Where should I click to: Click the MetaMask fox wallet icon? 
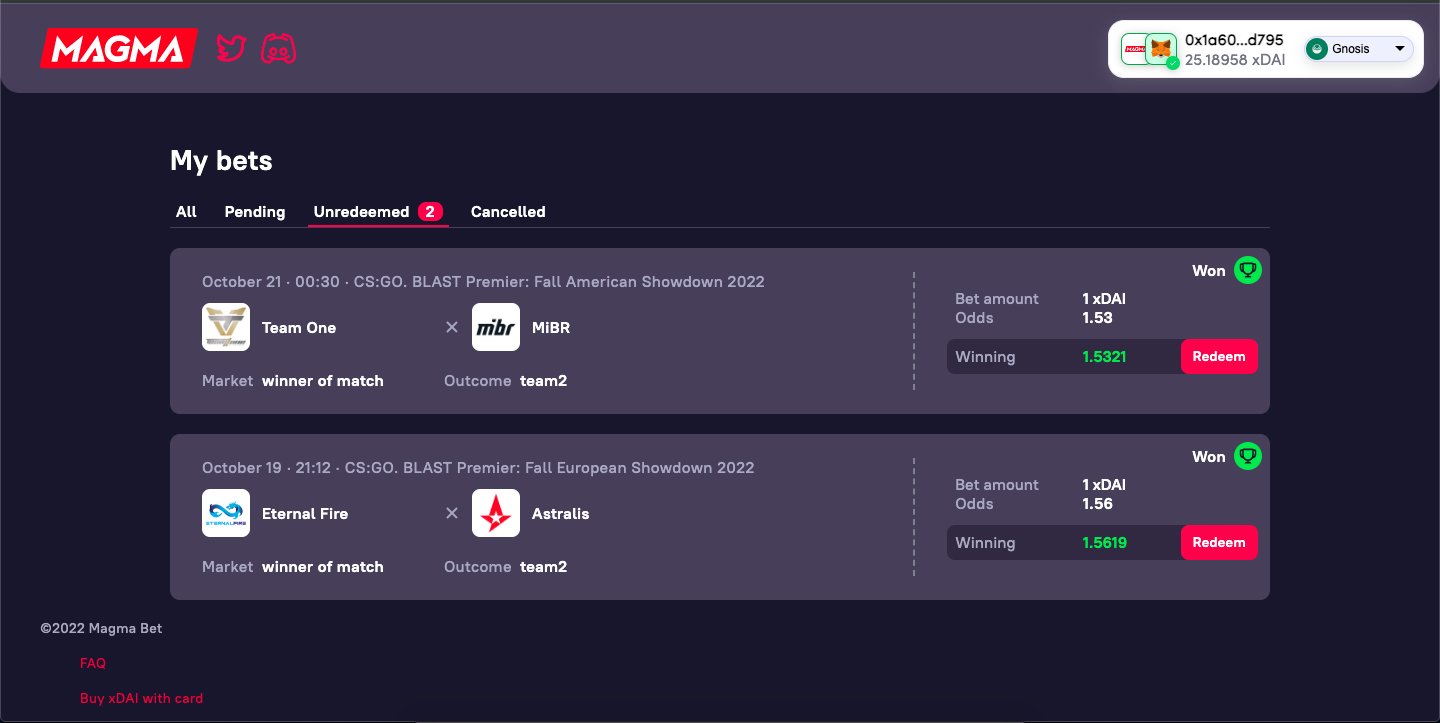(x=1161, y=48)
